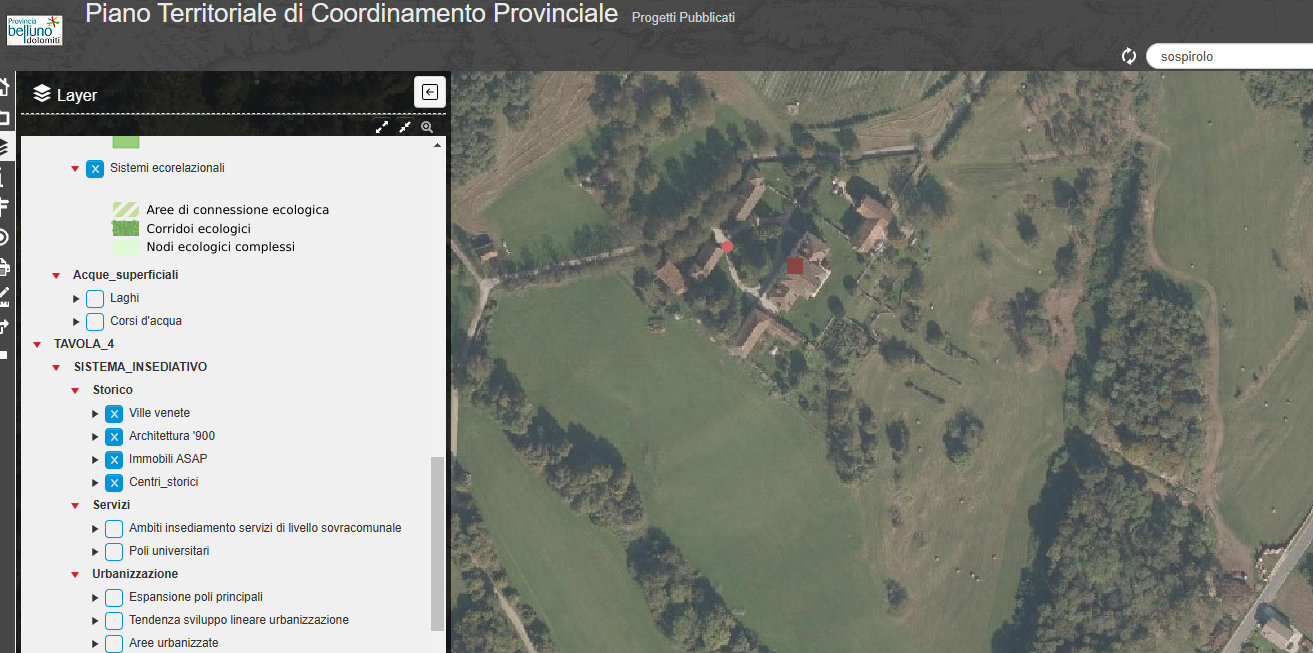Enable the Laghi layer checkbox

click(95, 299)
